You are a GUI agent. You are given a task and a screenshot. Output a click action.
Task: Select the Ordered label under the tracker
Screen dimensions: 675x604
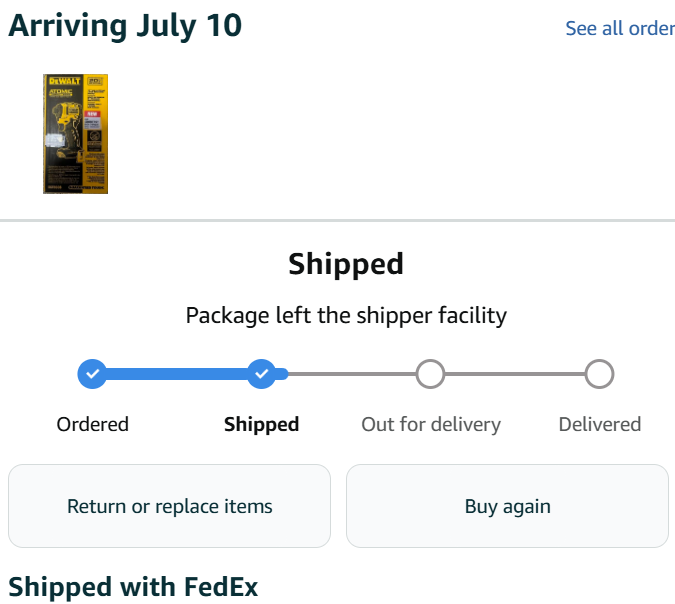pos(92,424)
